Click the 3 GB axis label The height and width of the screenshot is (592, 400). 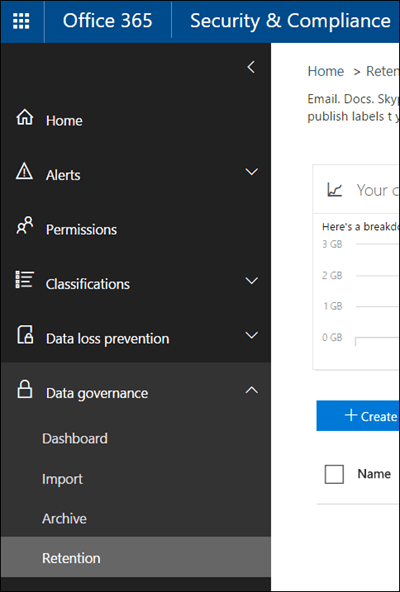(x=332, y=244)
